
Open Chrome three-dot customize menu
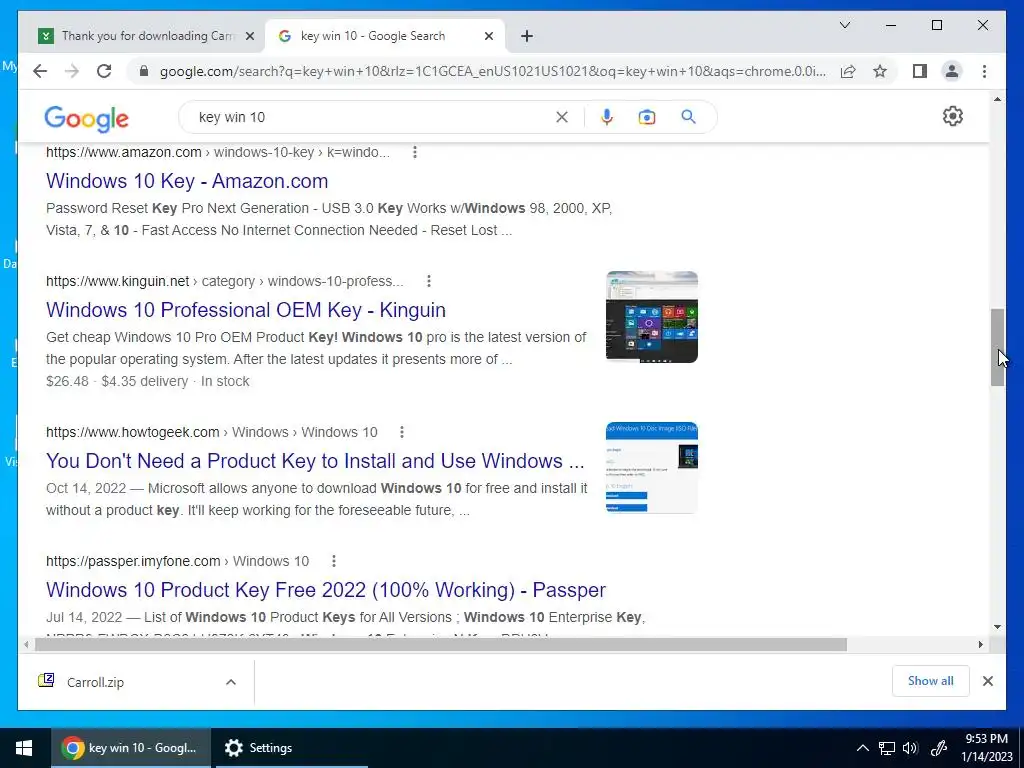click(x=984, y=71)
